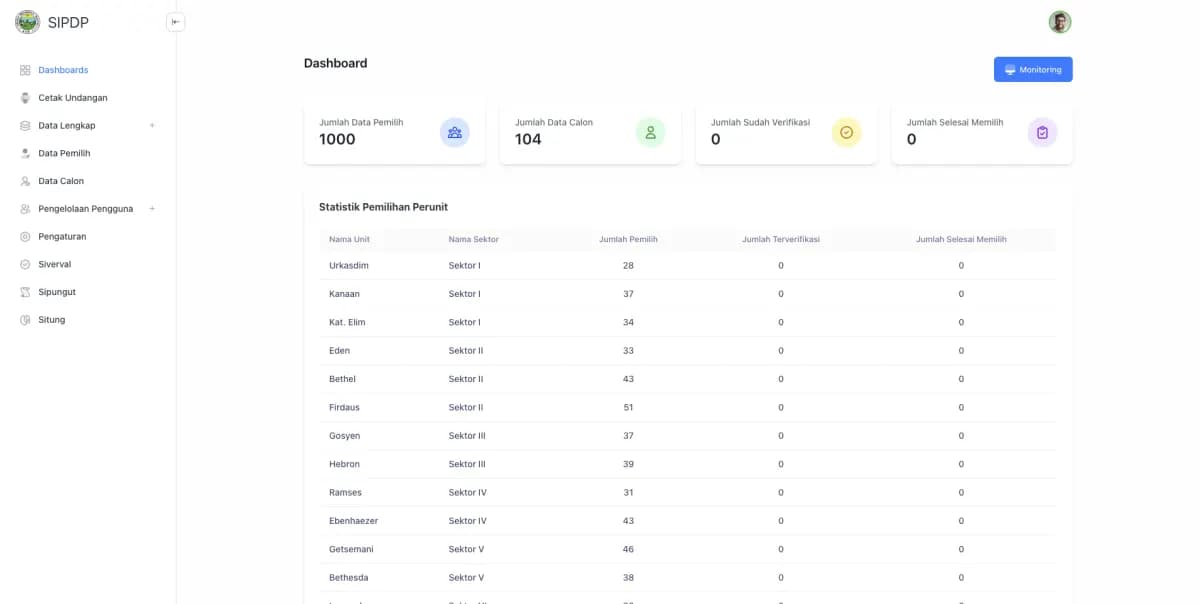Image resolution: width=1200 pixels, height=604 pixels.
Task: Open the Situng menu item
Action: pyautogui.click(x=52, y=320)
